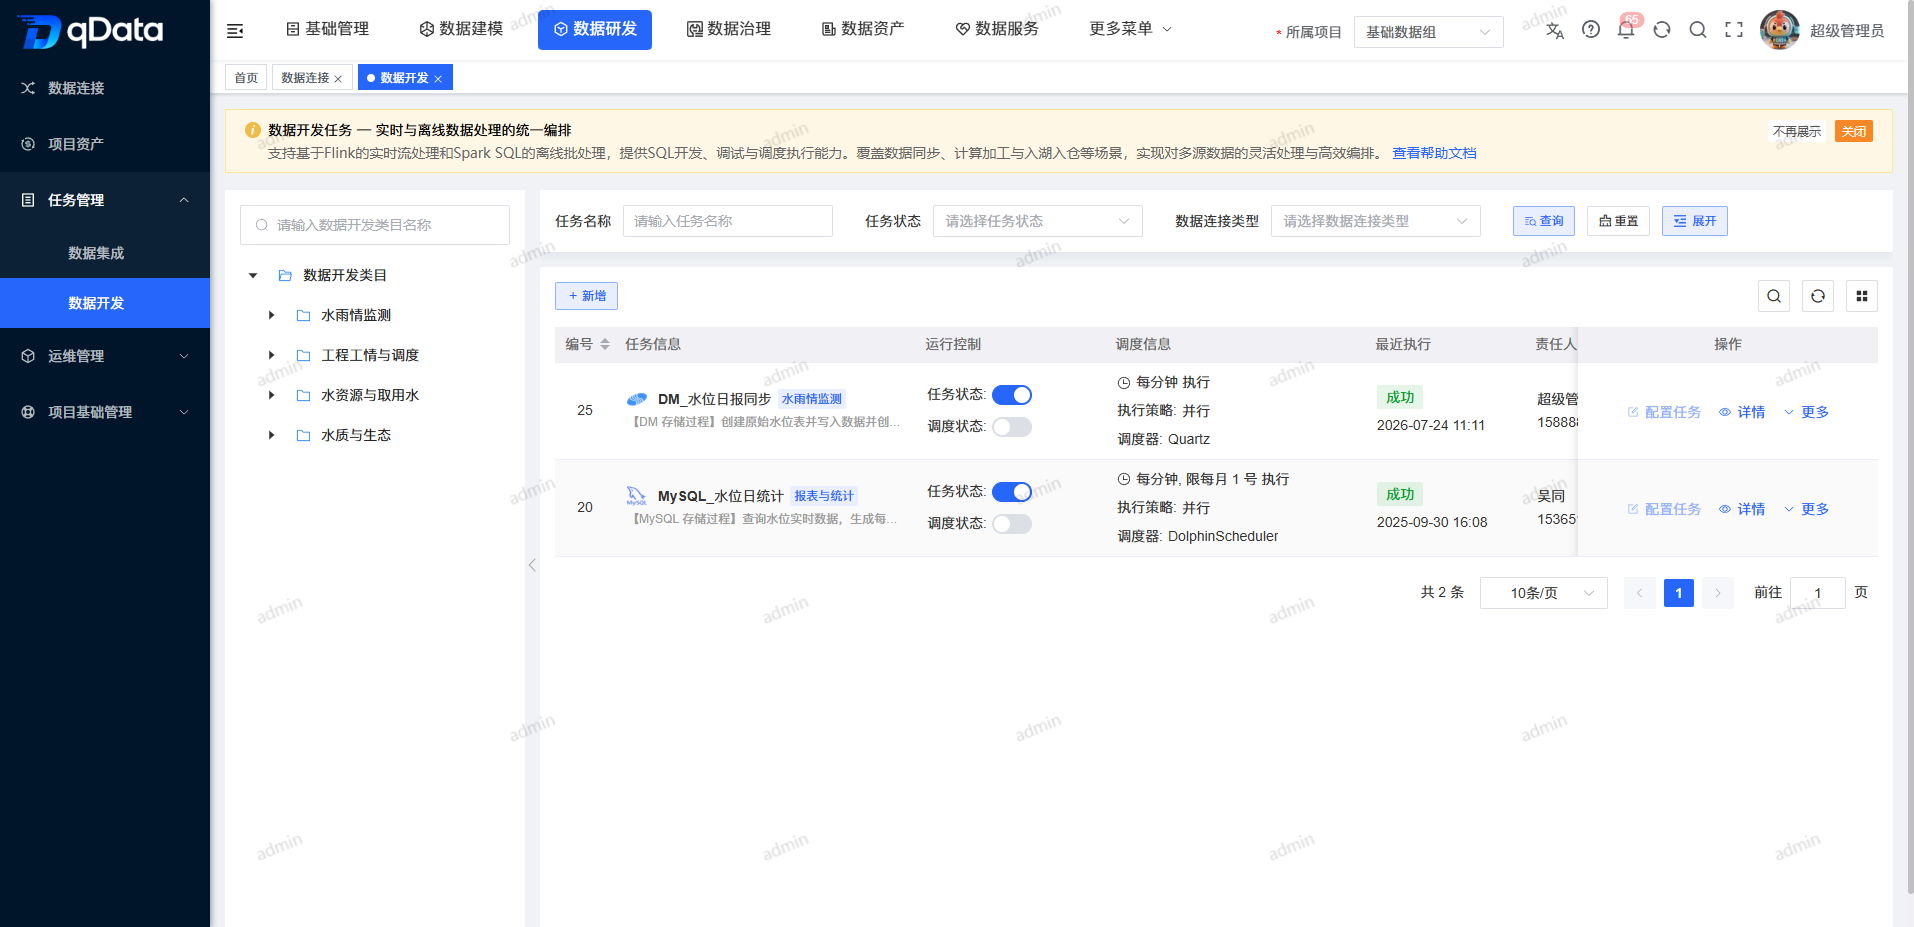
Task: Open notifications bell icon
Action: click(x=1626, y=30)
